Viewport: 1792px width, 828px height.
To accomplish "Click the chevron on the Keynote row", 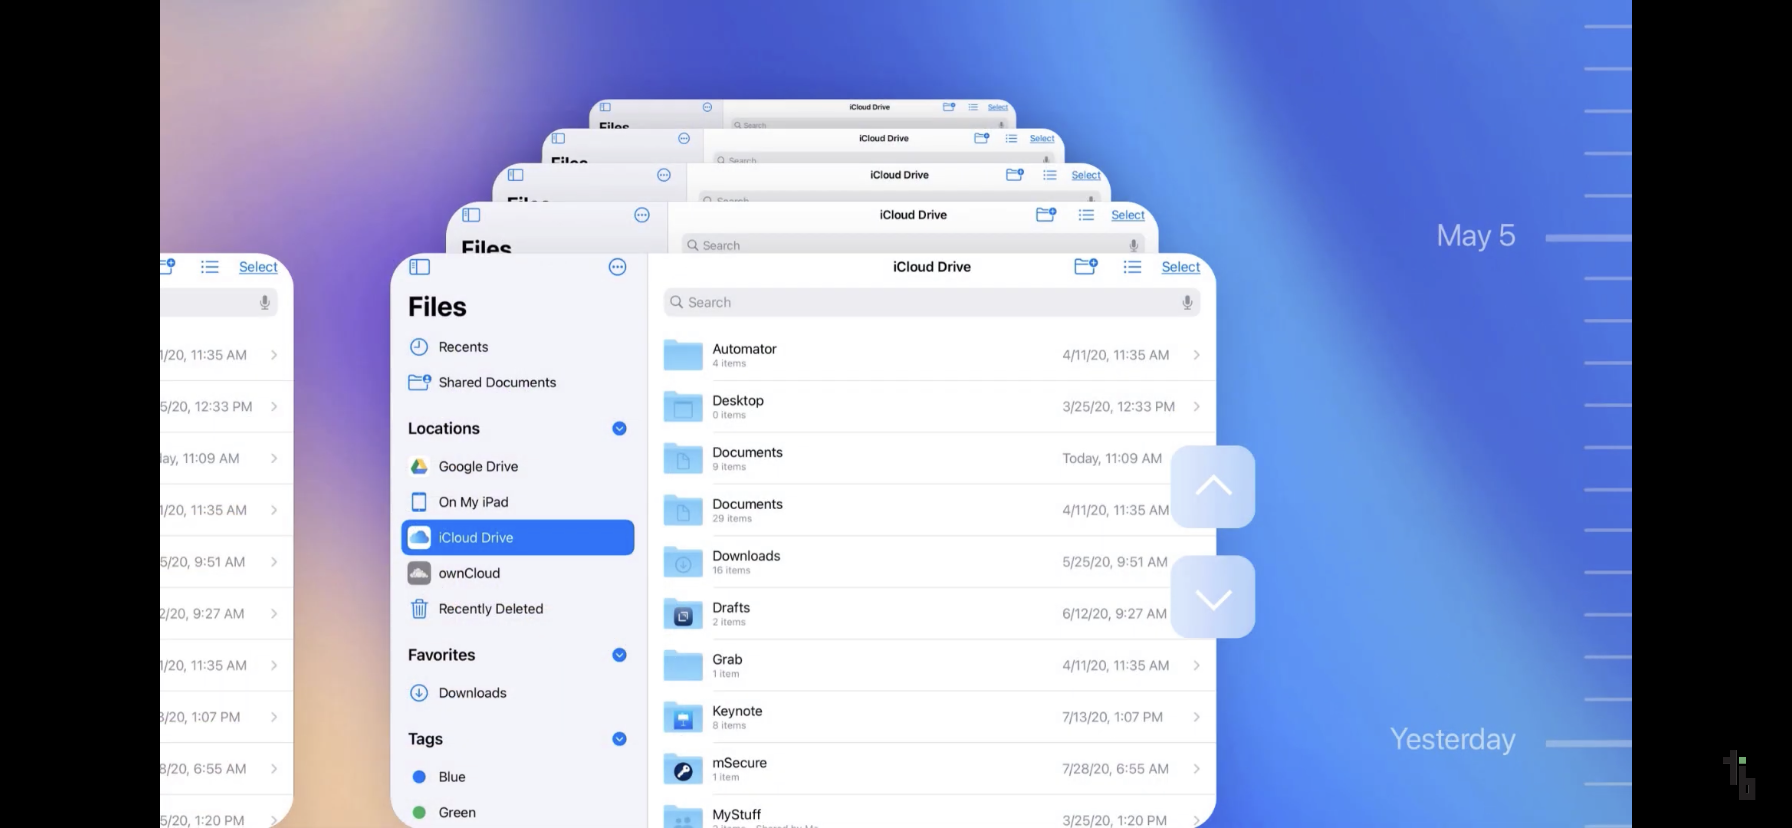I will [x=1196, y=717].
